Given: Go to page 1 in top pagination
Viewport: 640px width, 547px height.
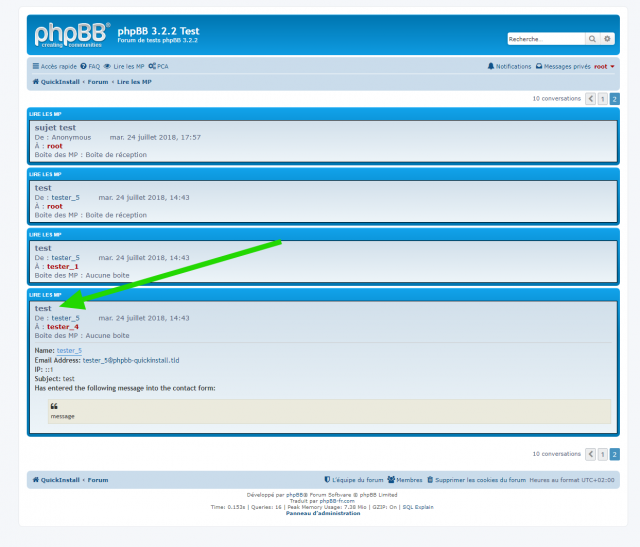Looking at the screenshot, I should tap(603, 99).
